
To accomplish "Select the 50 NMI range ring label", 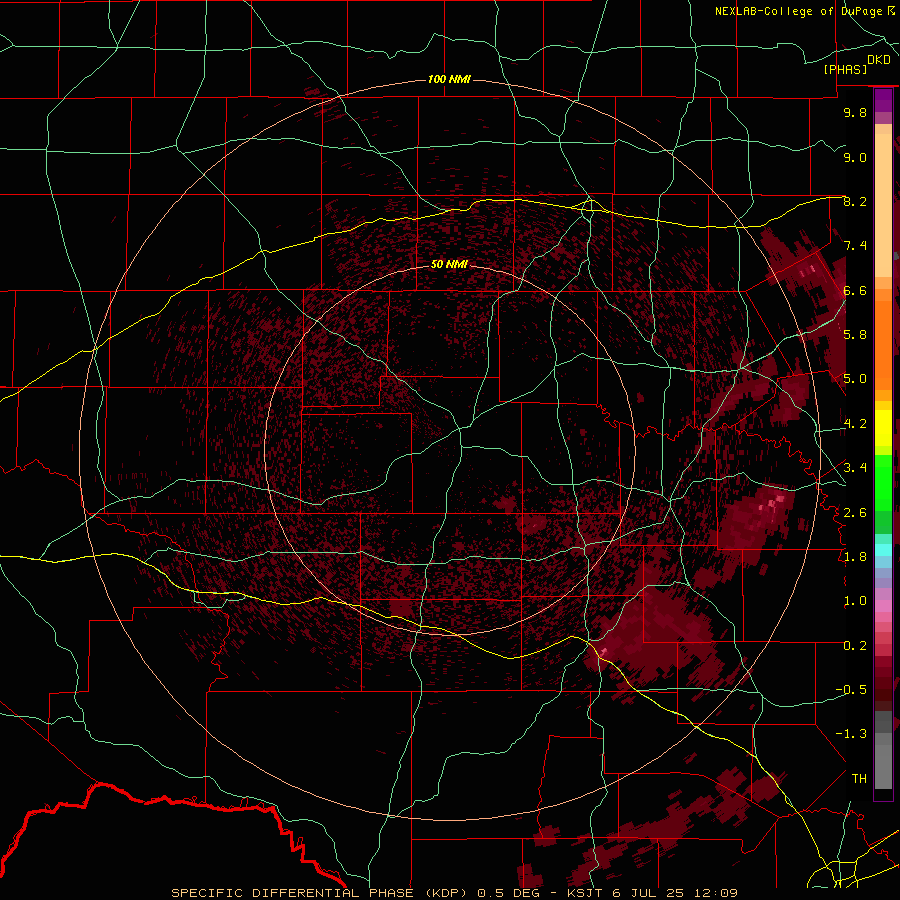I will pyautogui.click(x=449, y=264).
